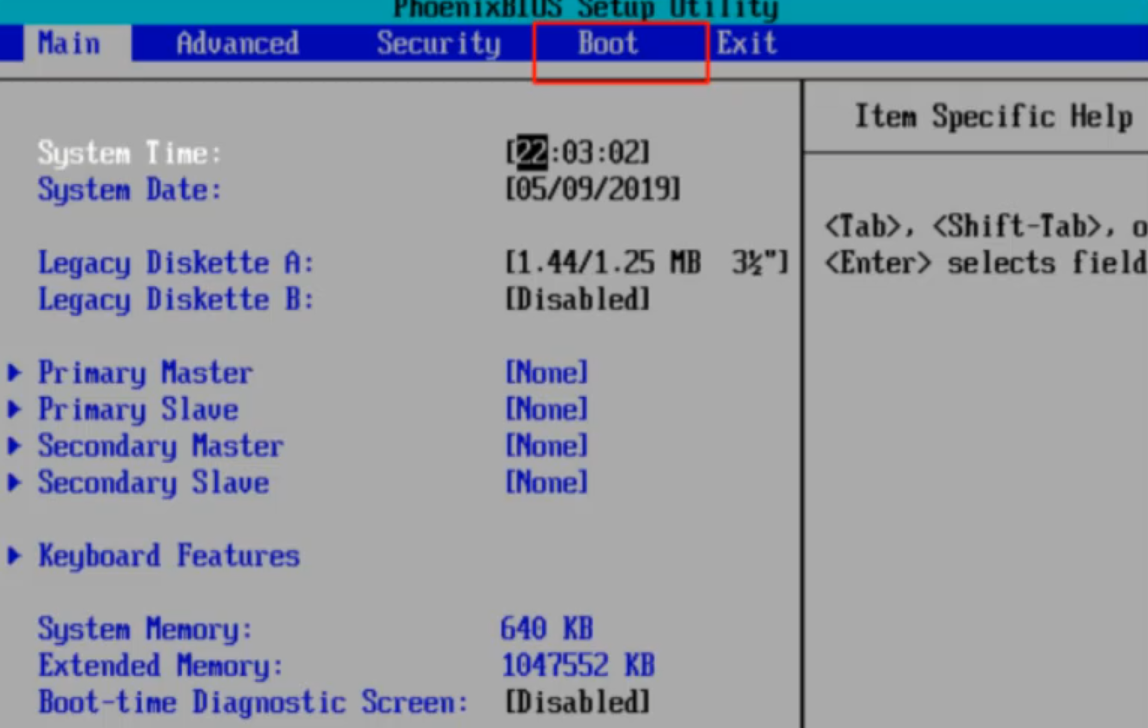Select the System Date value field
1148x728 pixels.
tap(593, 190)
